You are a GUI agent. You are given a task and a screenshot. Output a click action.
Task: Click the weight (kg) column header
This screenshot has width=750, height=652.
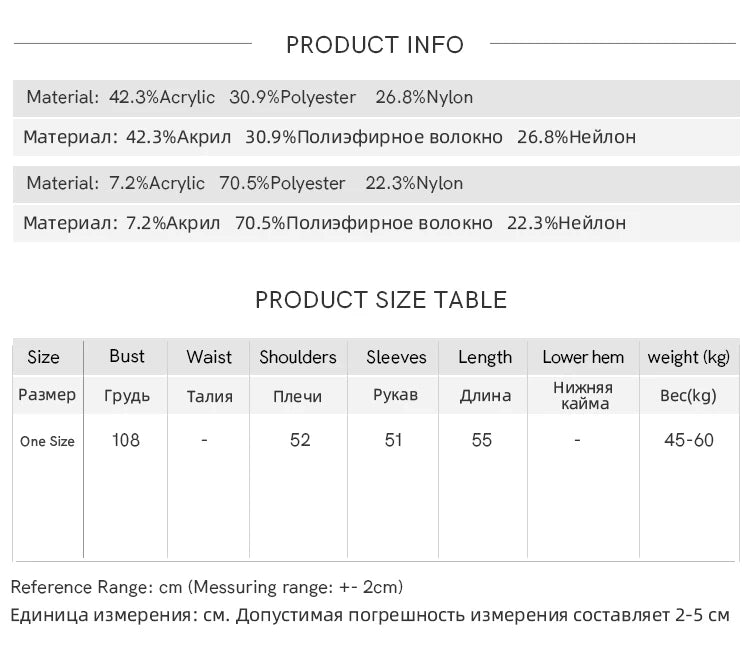pos(688,357)
